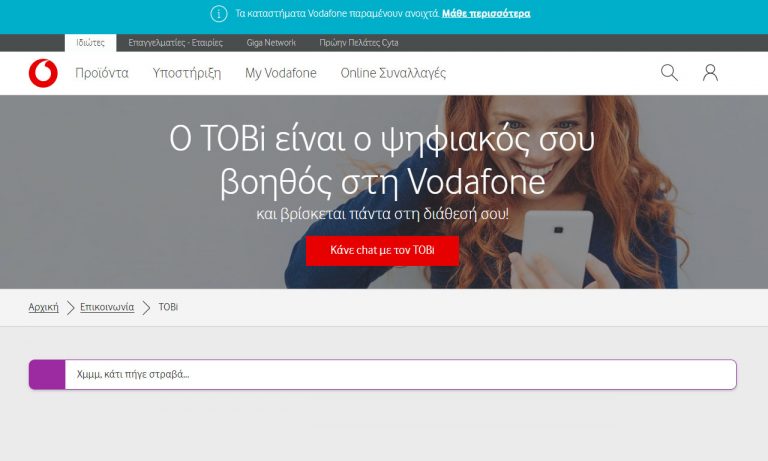768x461 pixels.
Task: Click the Vodafone logo icon
Action: (x=43, y=73)
